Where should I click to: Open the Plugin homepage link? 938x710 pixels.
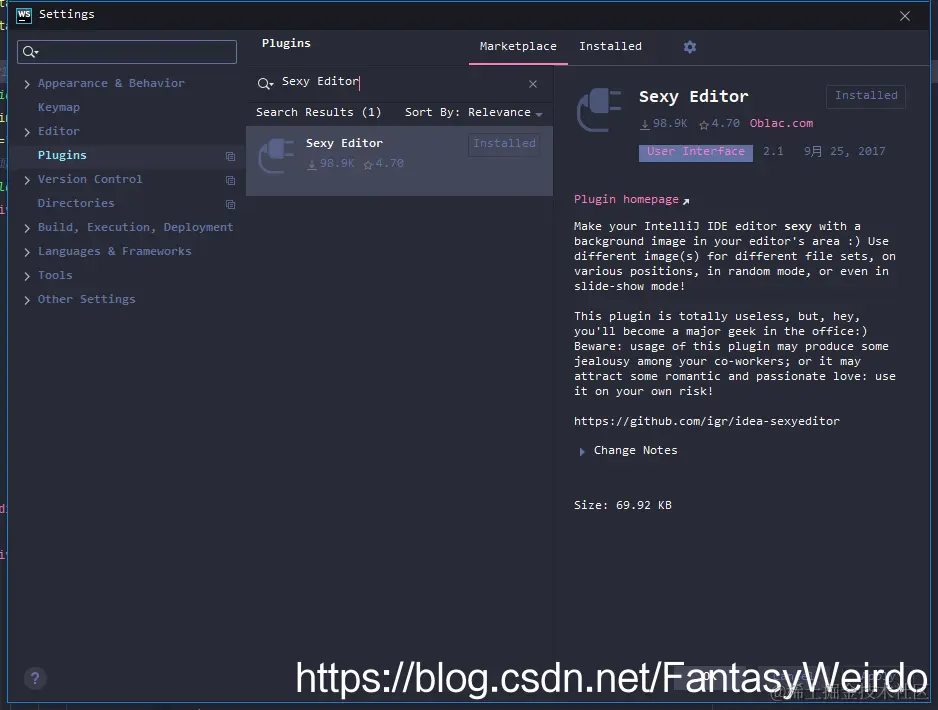[626, 199]
